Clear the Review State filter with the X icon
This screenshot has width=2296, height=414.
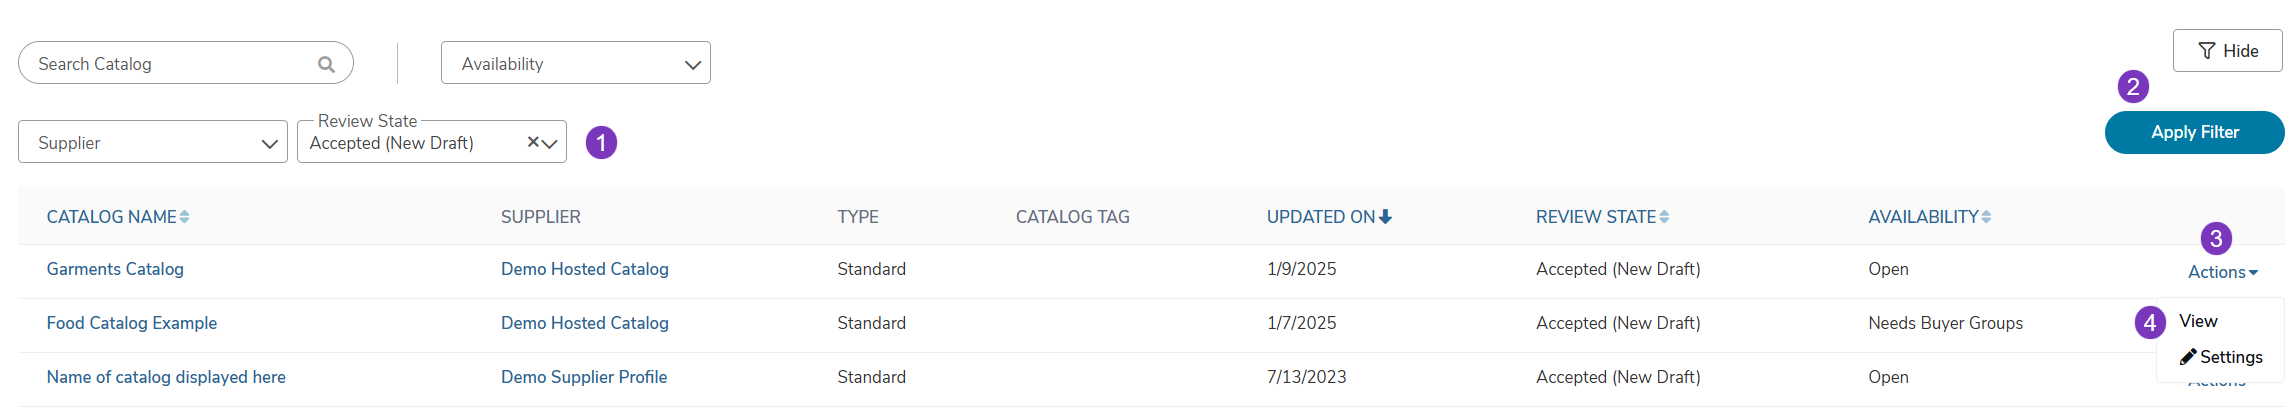pyautogui.click(x=533, y=142)
